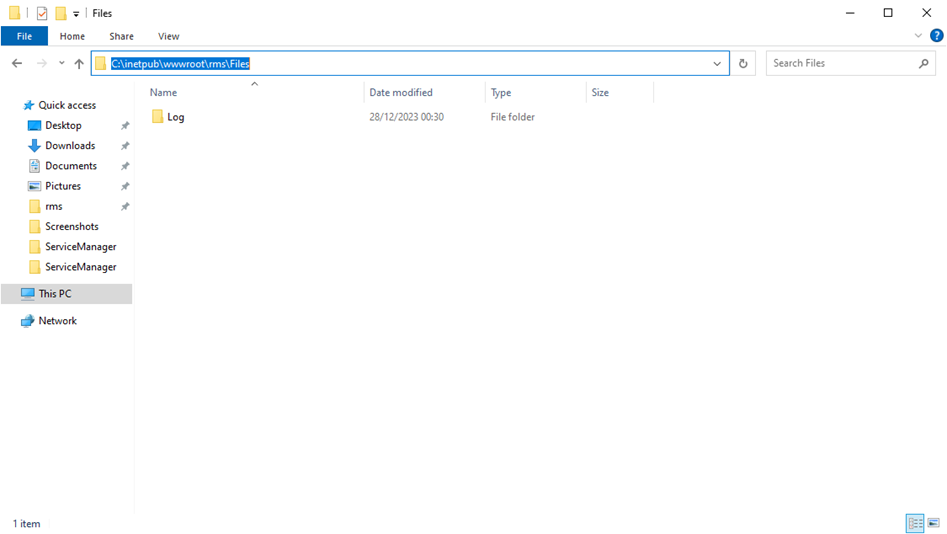Open Downloads in Quick access
The height and width of the screenshot is (534, 947).
point(70,146)
